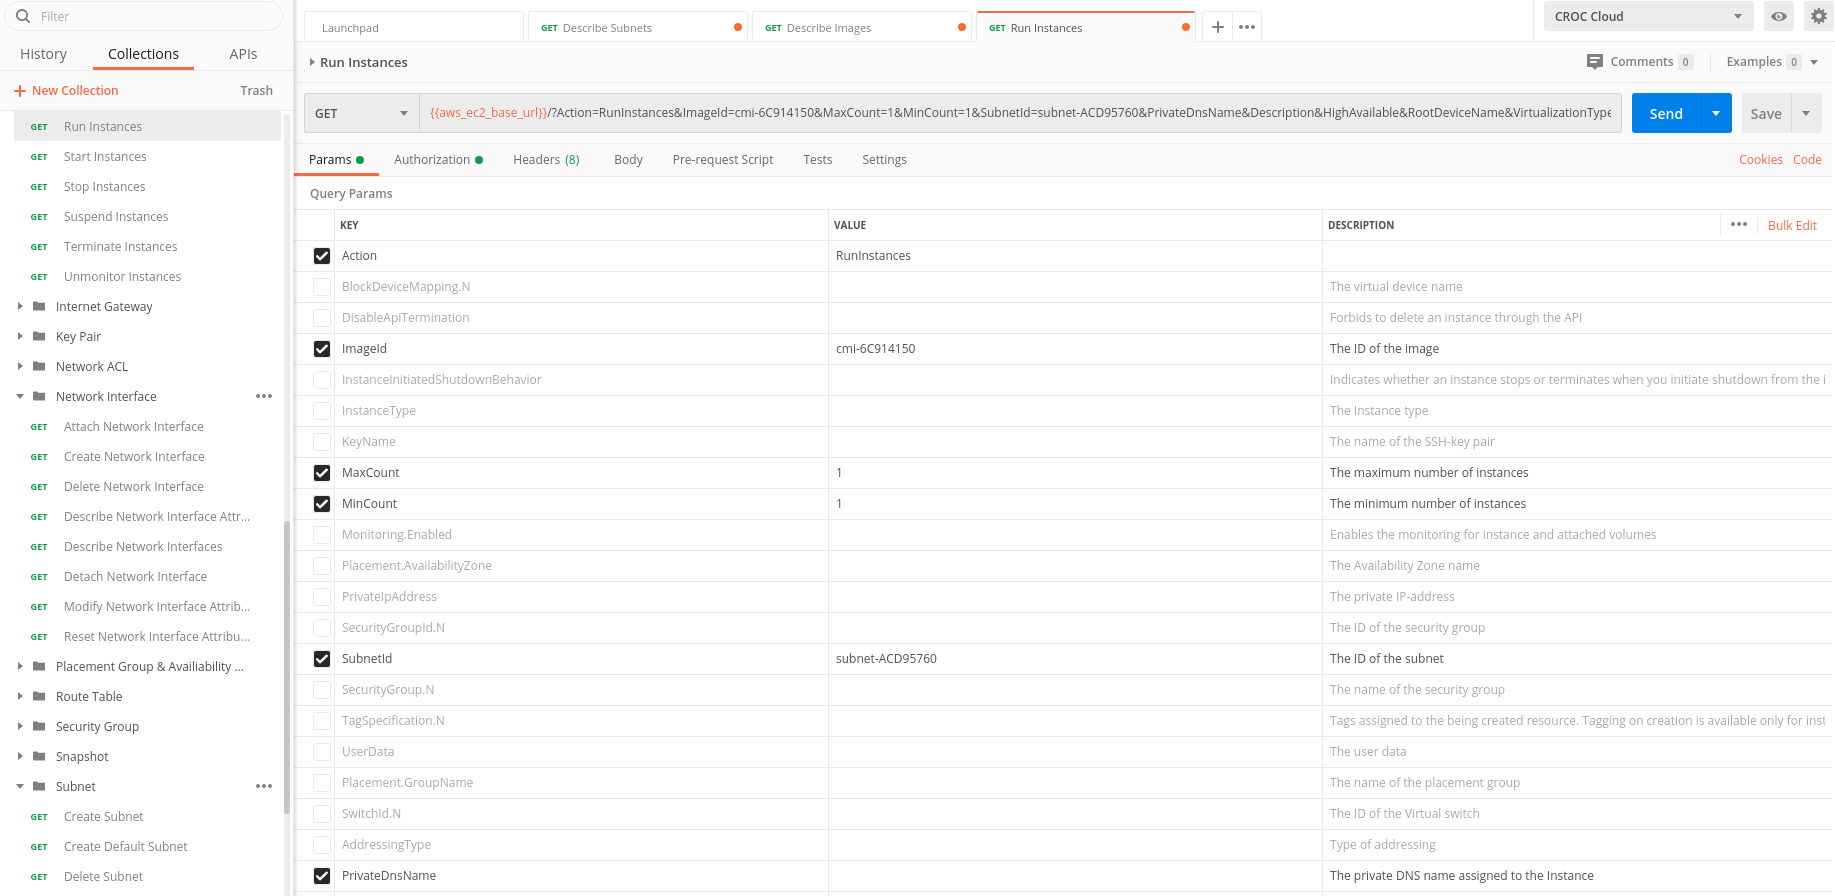This screenshot has width=1835, height=896.
Task: Open the manage environments gear icon
Action: (1818, 16)
